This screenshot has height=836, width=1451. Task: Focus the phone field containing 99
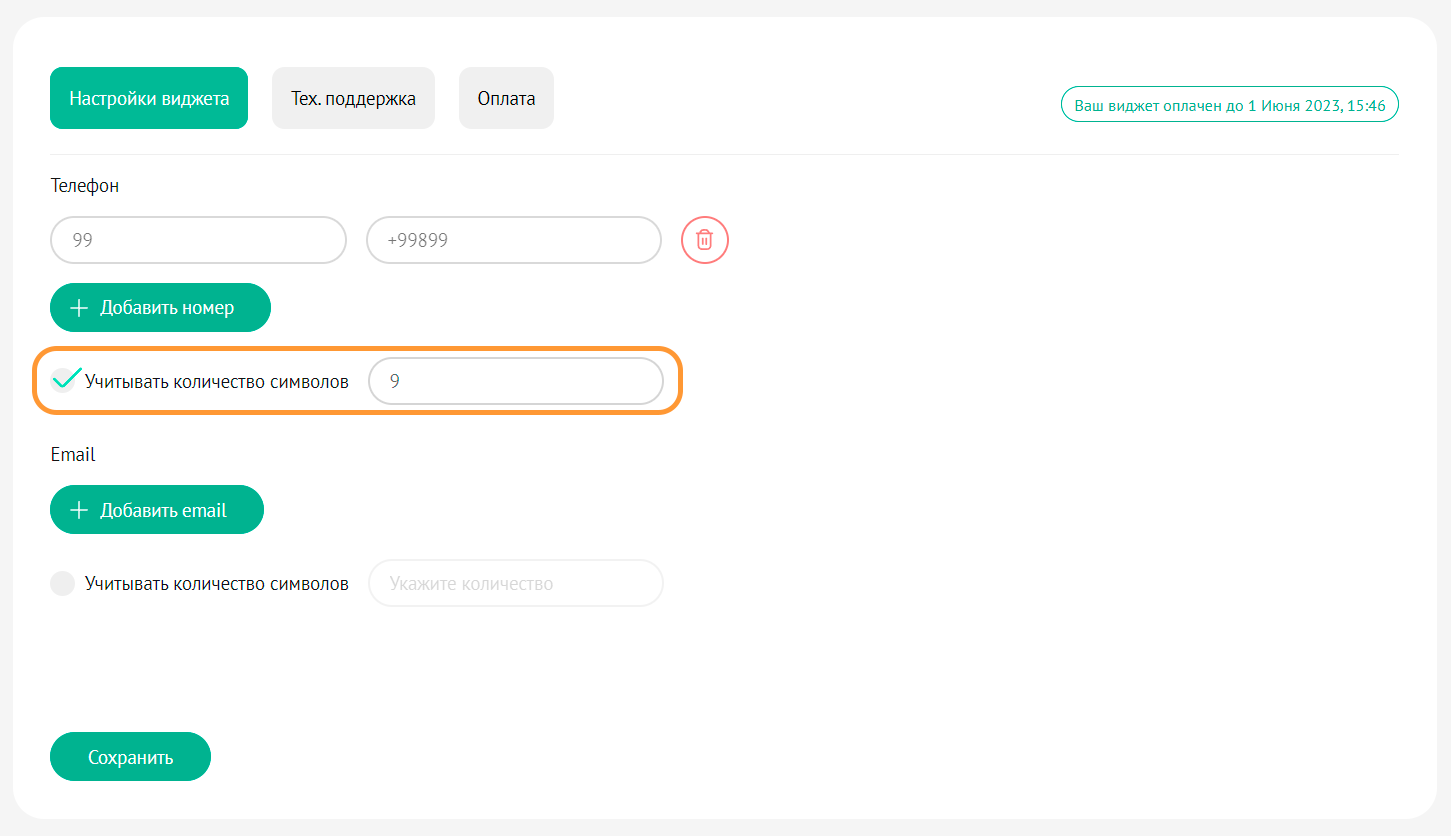198,240
